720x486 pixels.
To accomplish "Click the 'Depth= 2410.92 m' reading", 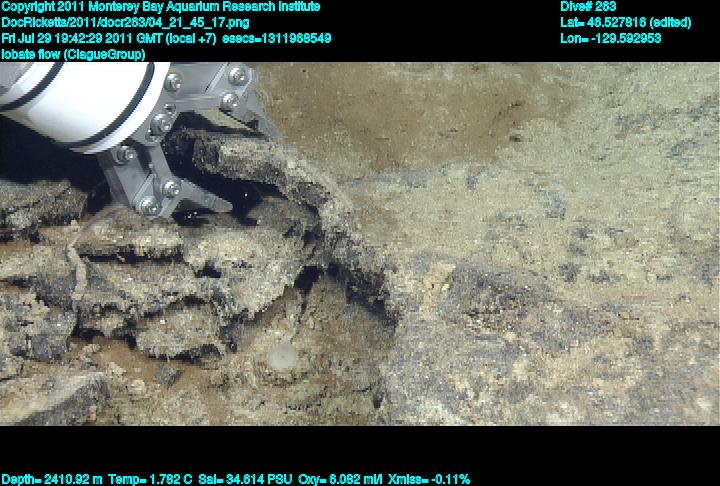I will [51, 480].
